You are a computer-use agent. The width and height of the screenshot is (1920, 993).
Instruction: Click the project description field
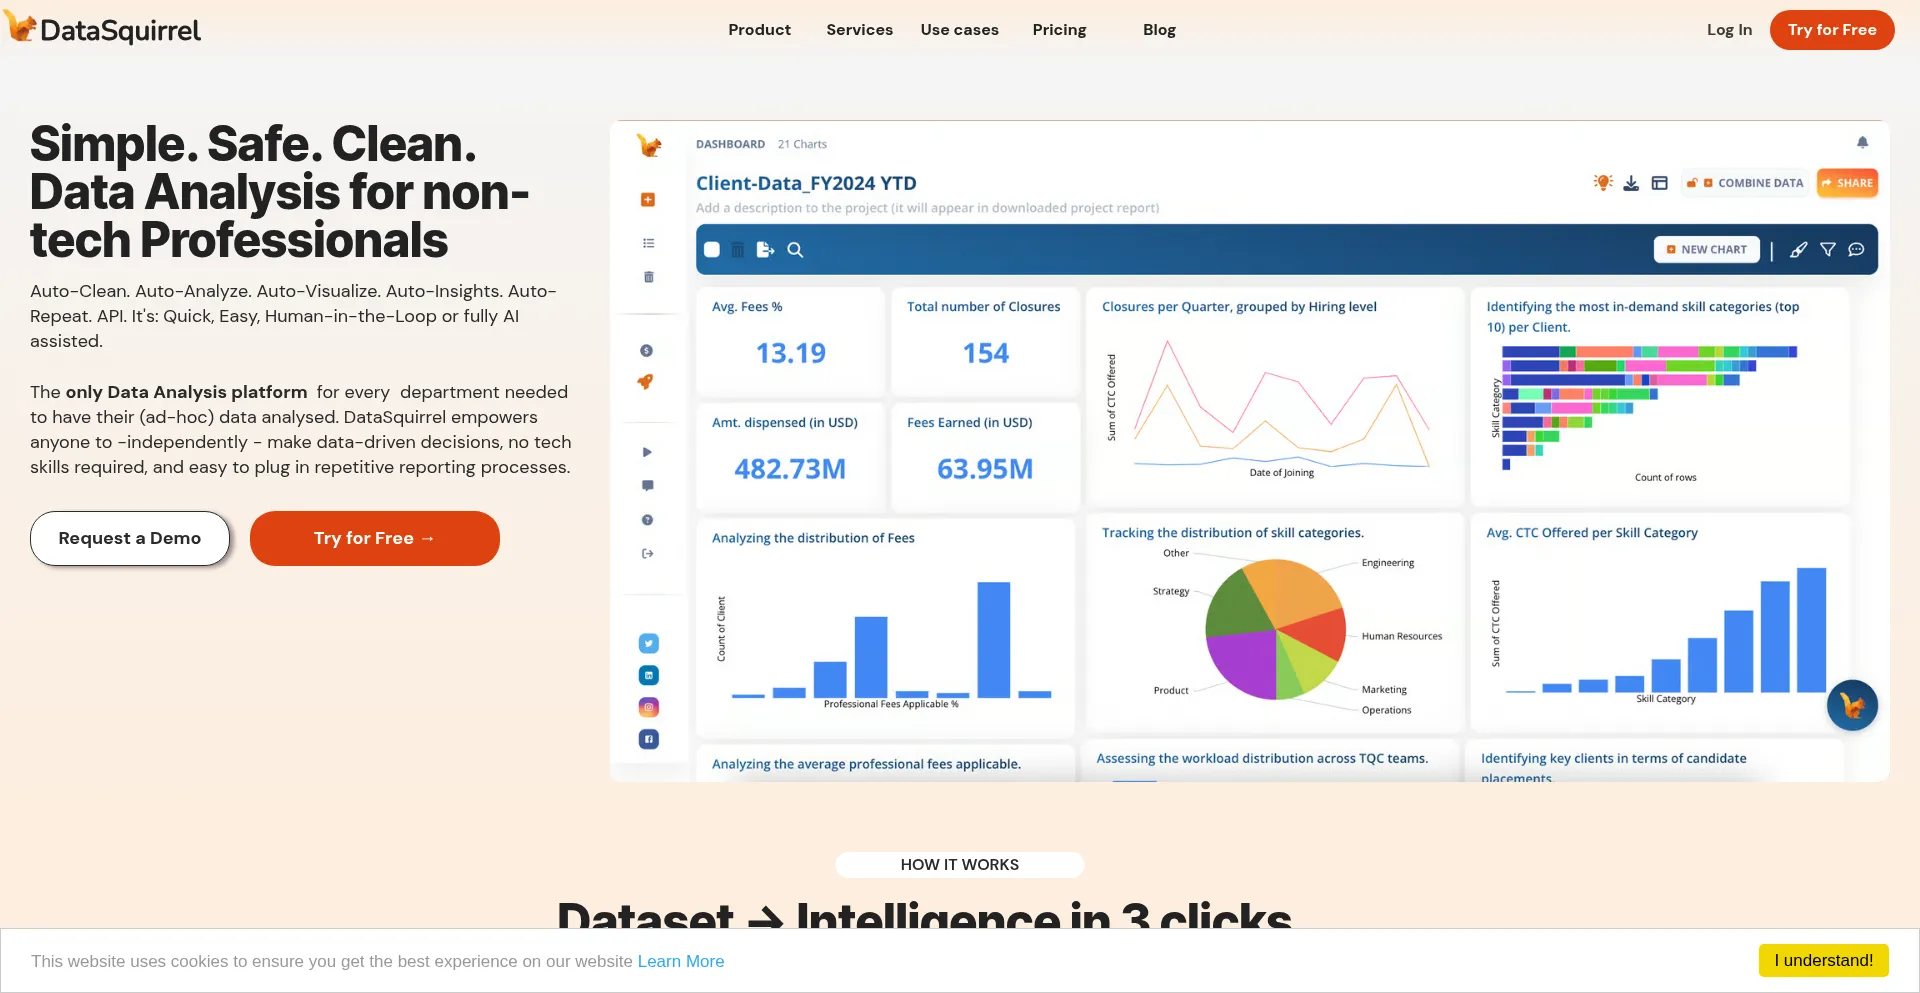coord(928,207)
